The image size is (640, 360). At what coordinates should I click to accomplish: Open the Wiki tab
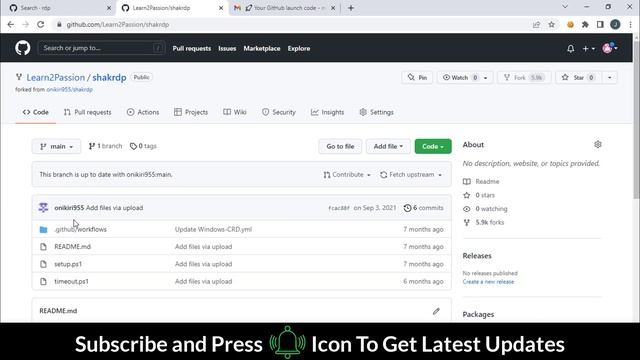235,112
